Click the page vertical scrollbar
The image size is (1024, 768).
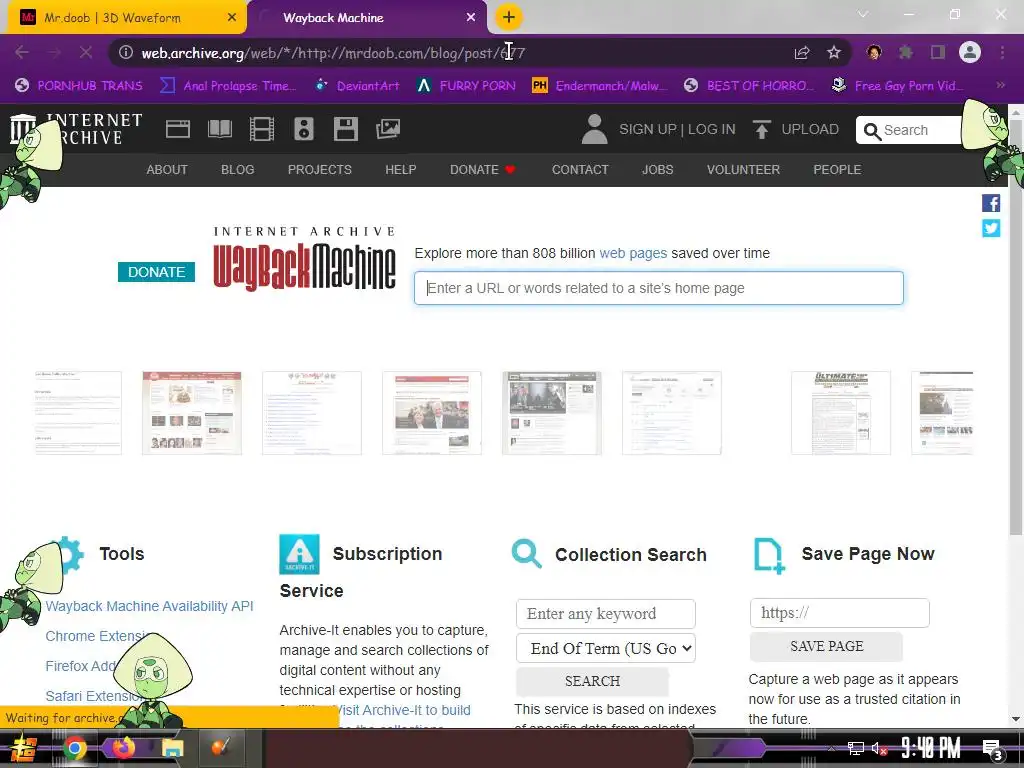coord(1016,327)
